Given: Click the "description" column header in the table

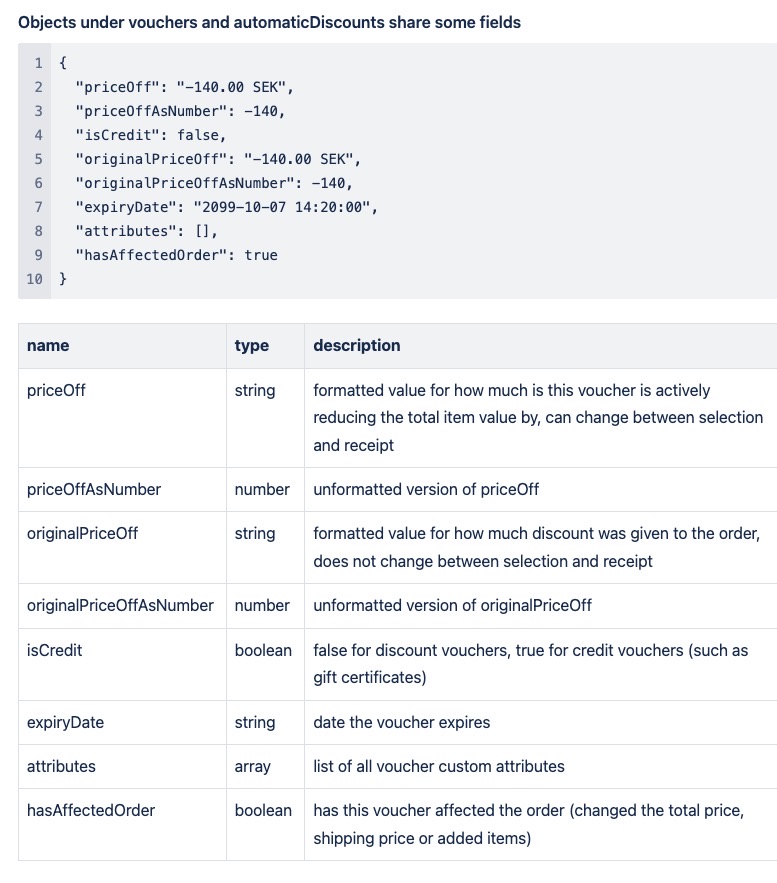Looking at the screenshot, I should (x=357, y=345).
